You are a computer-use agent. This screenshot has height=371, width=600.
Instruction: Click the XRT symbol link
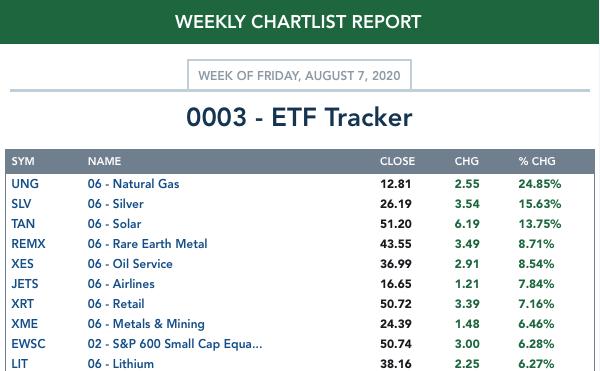[x=22, y=304]
